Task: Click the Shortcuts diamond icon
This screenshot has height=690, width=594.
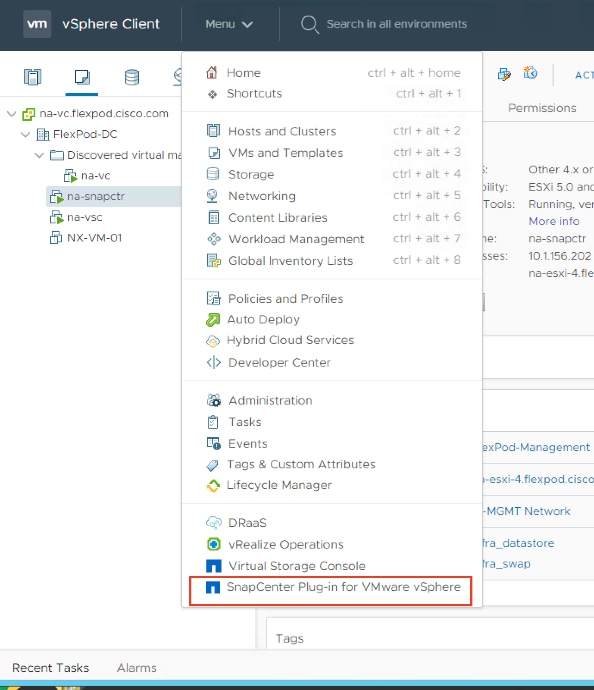Action: (213, 94)
